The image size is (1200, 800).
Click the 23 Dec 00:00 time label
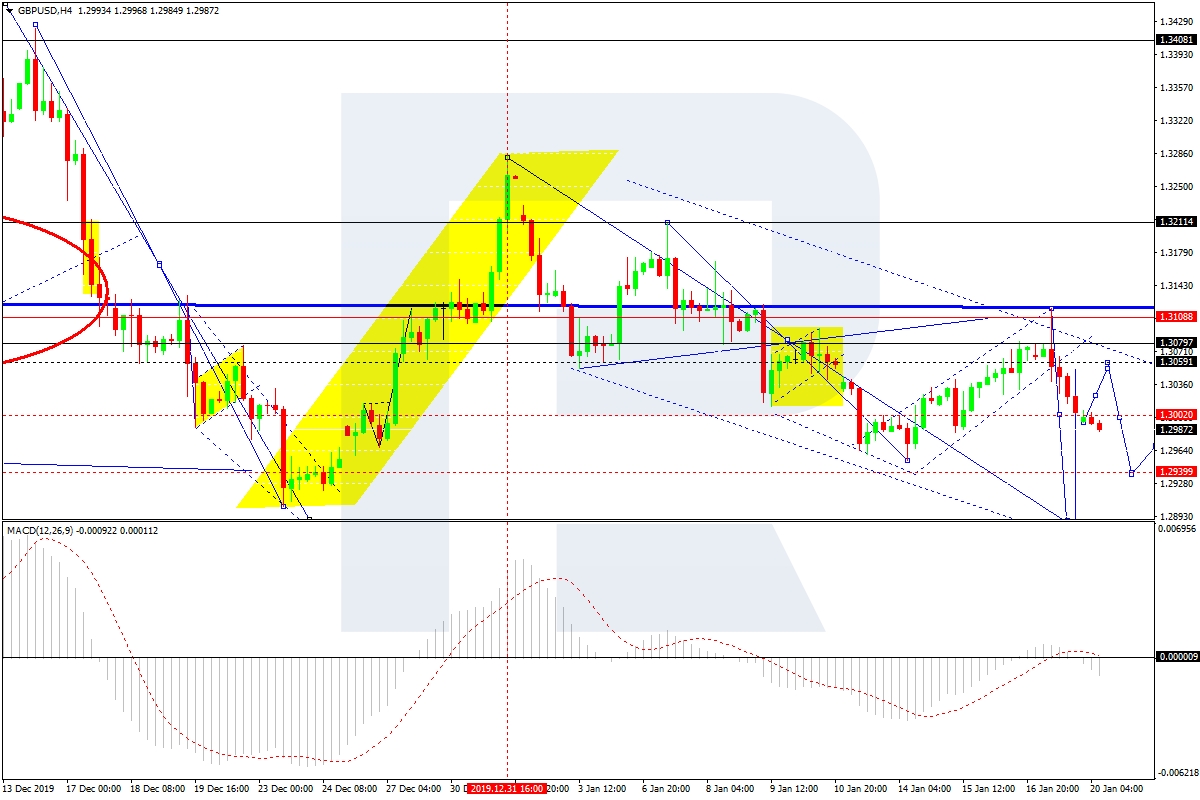point(285,789)
